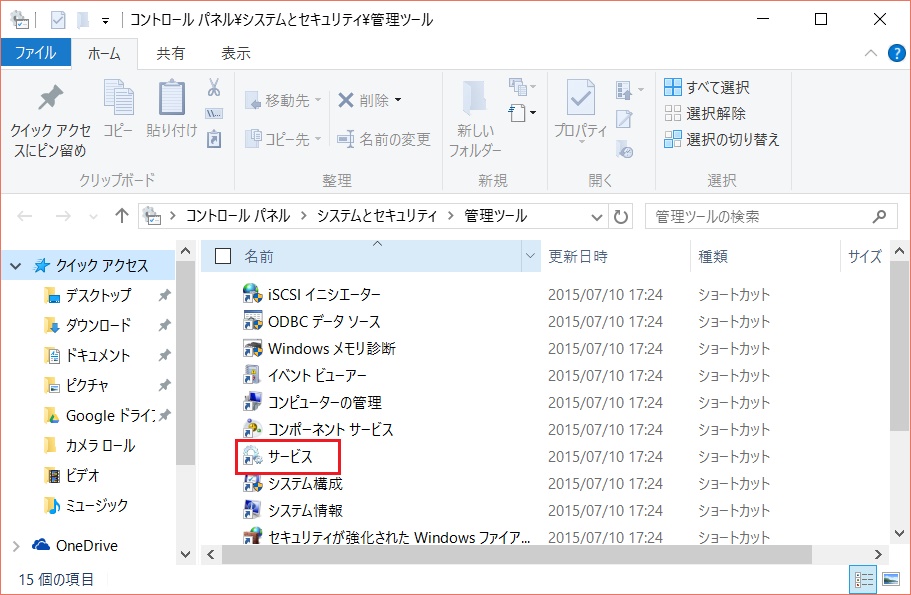Open the address bar history dropdown
This screenshot has height=595, width=911.
597,217
